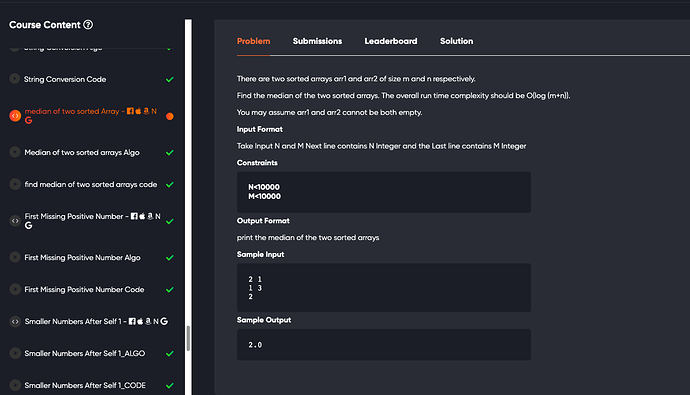Click orange status dot for median of two sorted Array
Screen dimensions: 690x395
click(169, 116)
